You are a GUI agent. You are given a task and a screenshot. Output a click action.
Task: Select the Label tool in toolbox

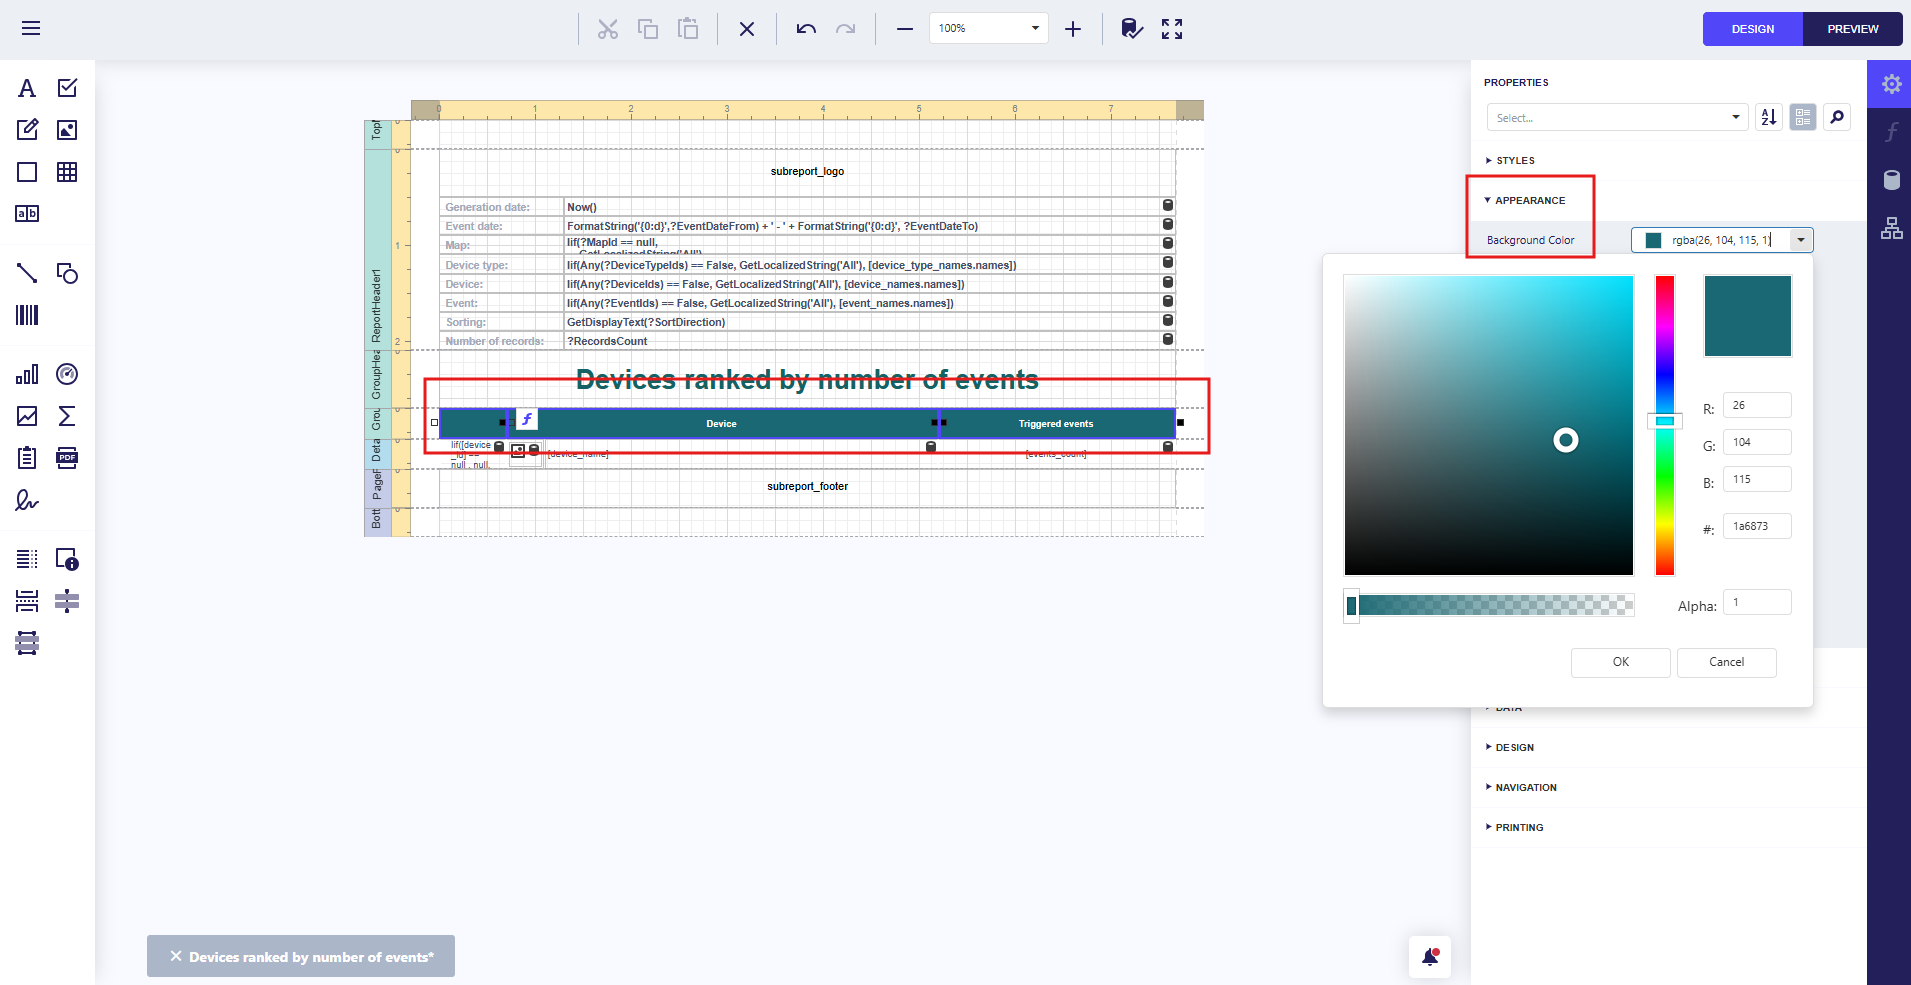[27, 88]
